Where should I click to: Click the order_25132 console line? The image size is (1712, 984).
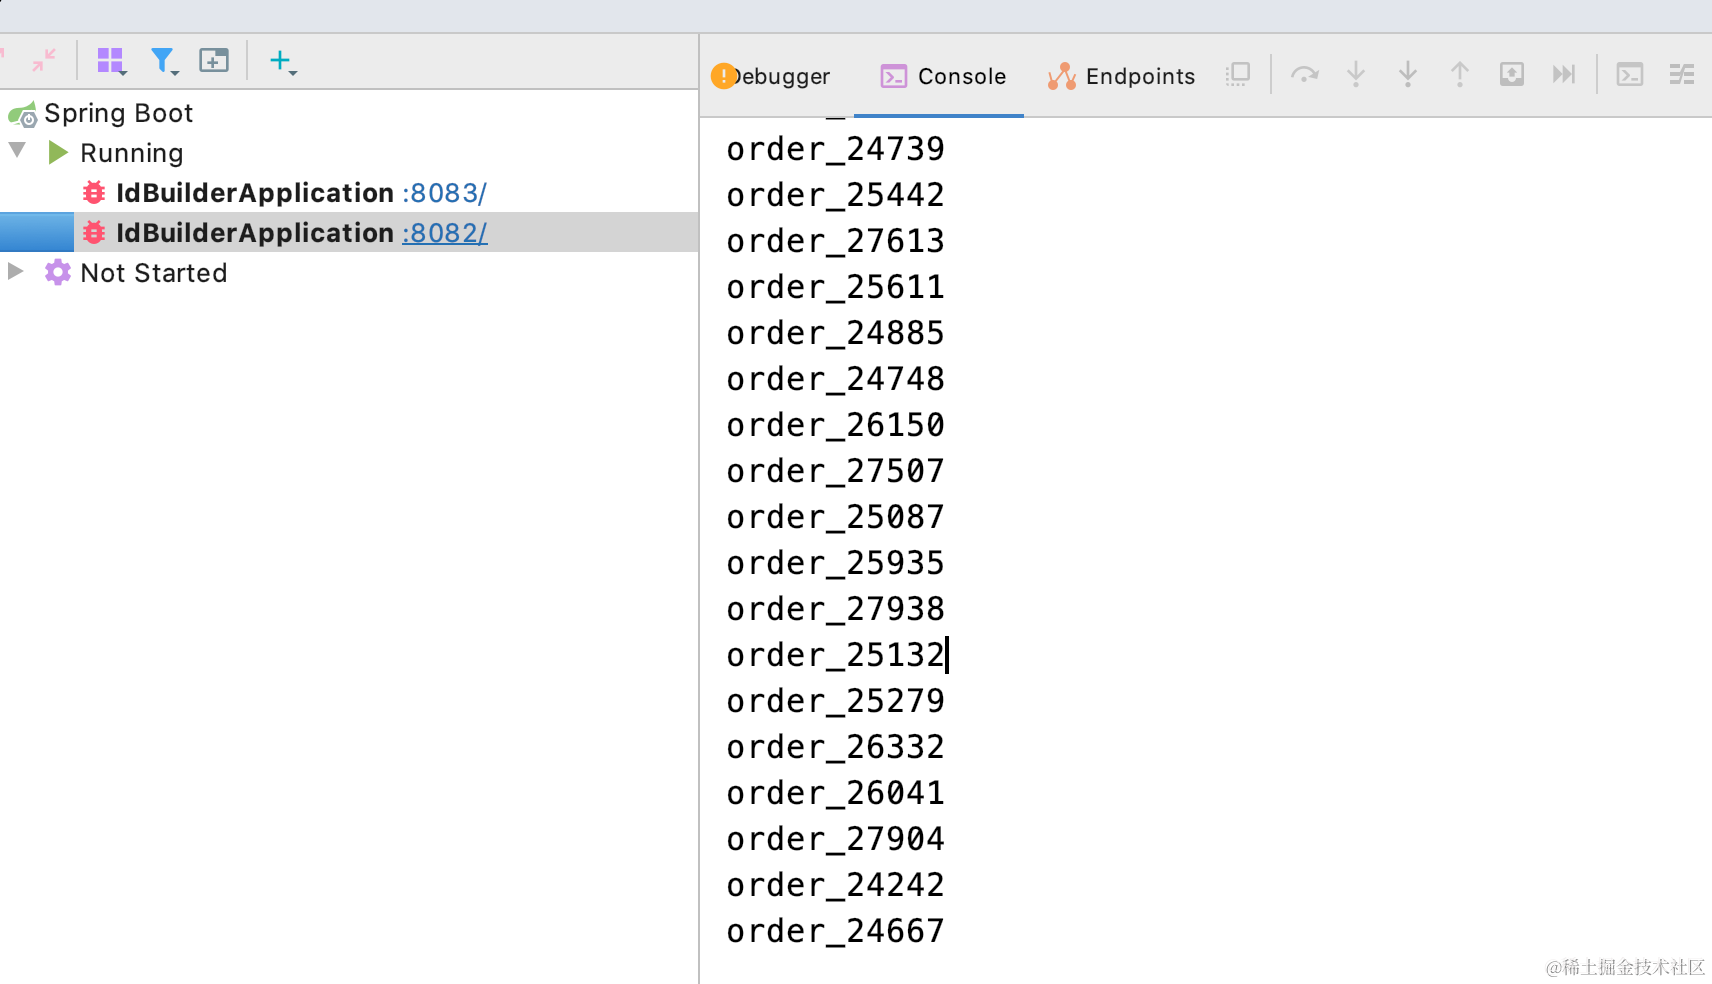pos(835,655)
